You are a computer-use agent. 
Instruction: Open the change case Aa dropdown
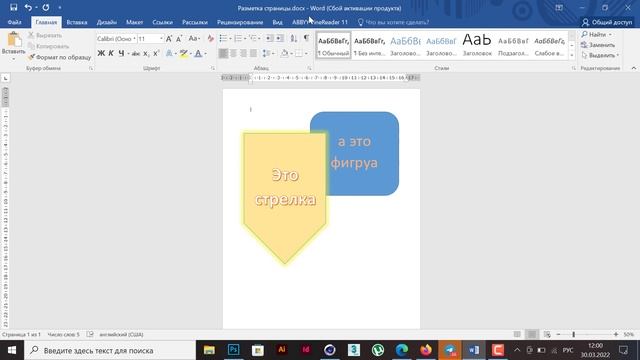(x=194, y=39)
